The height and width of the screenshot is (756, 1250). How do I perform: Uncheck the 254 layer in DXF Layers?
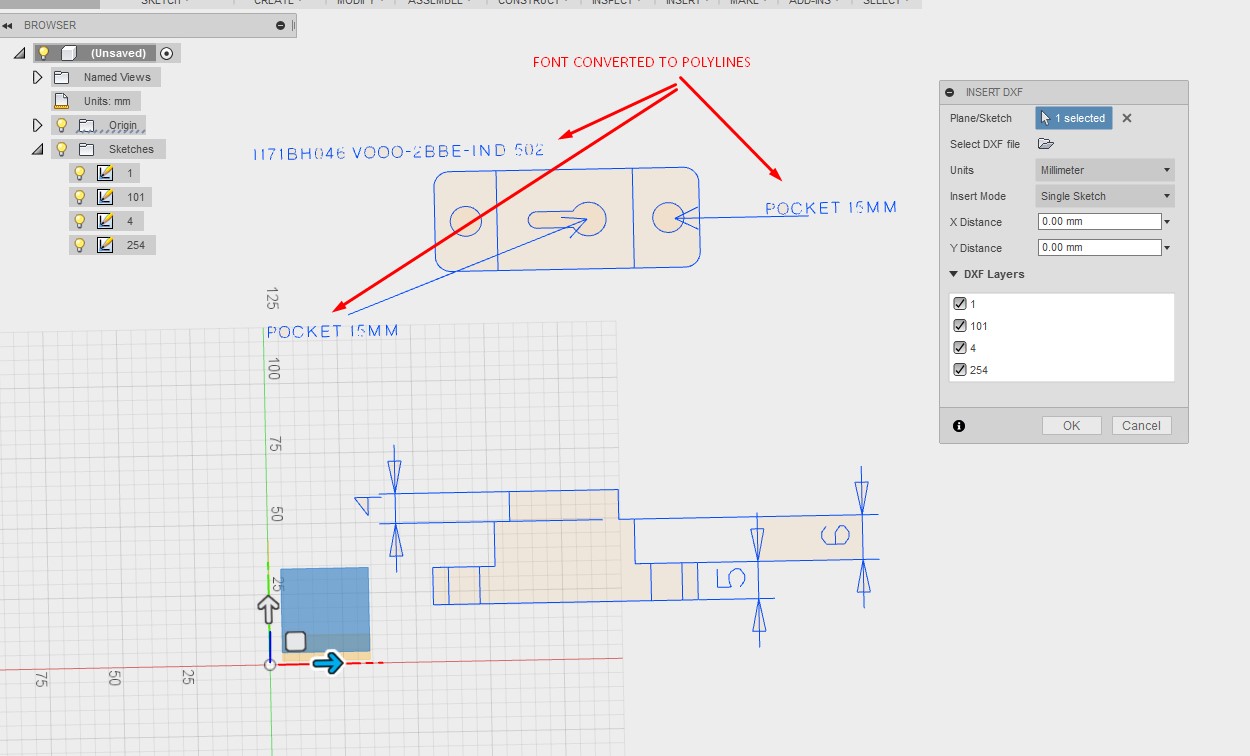959,369
